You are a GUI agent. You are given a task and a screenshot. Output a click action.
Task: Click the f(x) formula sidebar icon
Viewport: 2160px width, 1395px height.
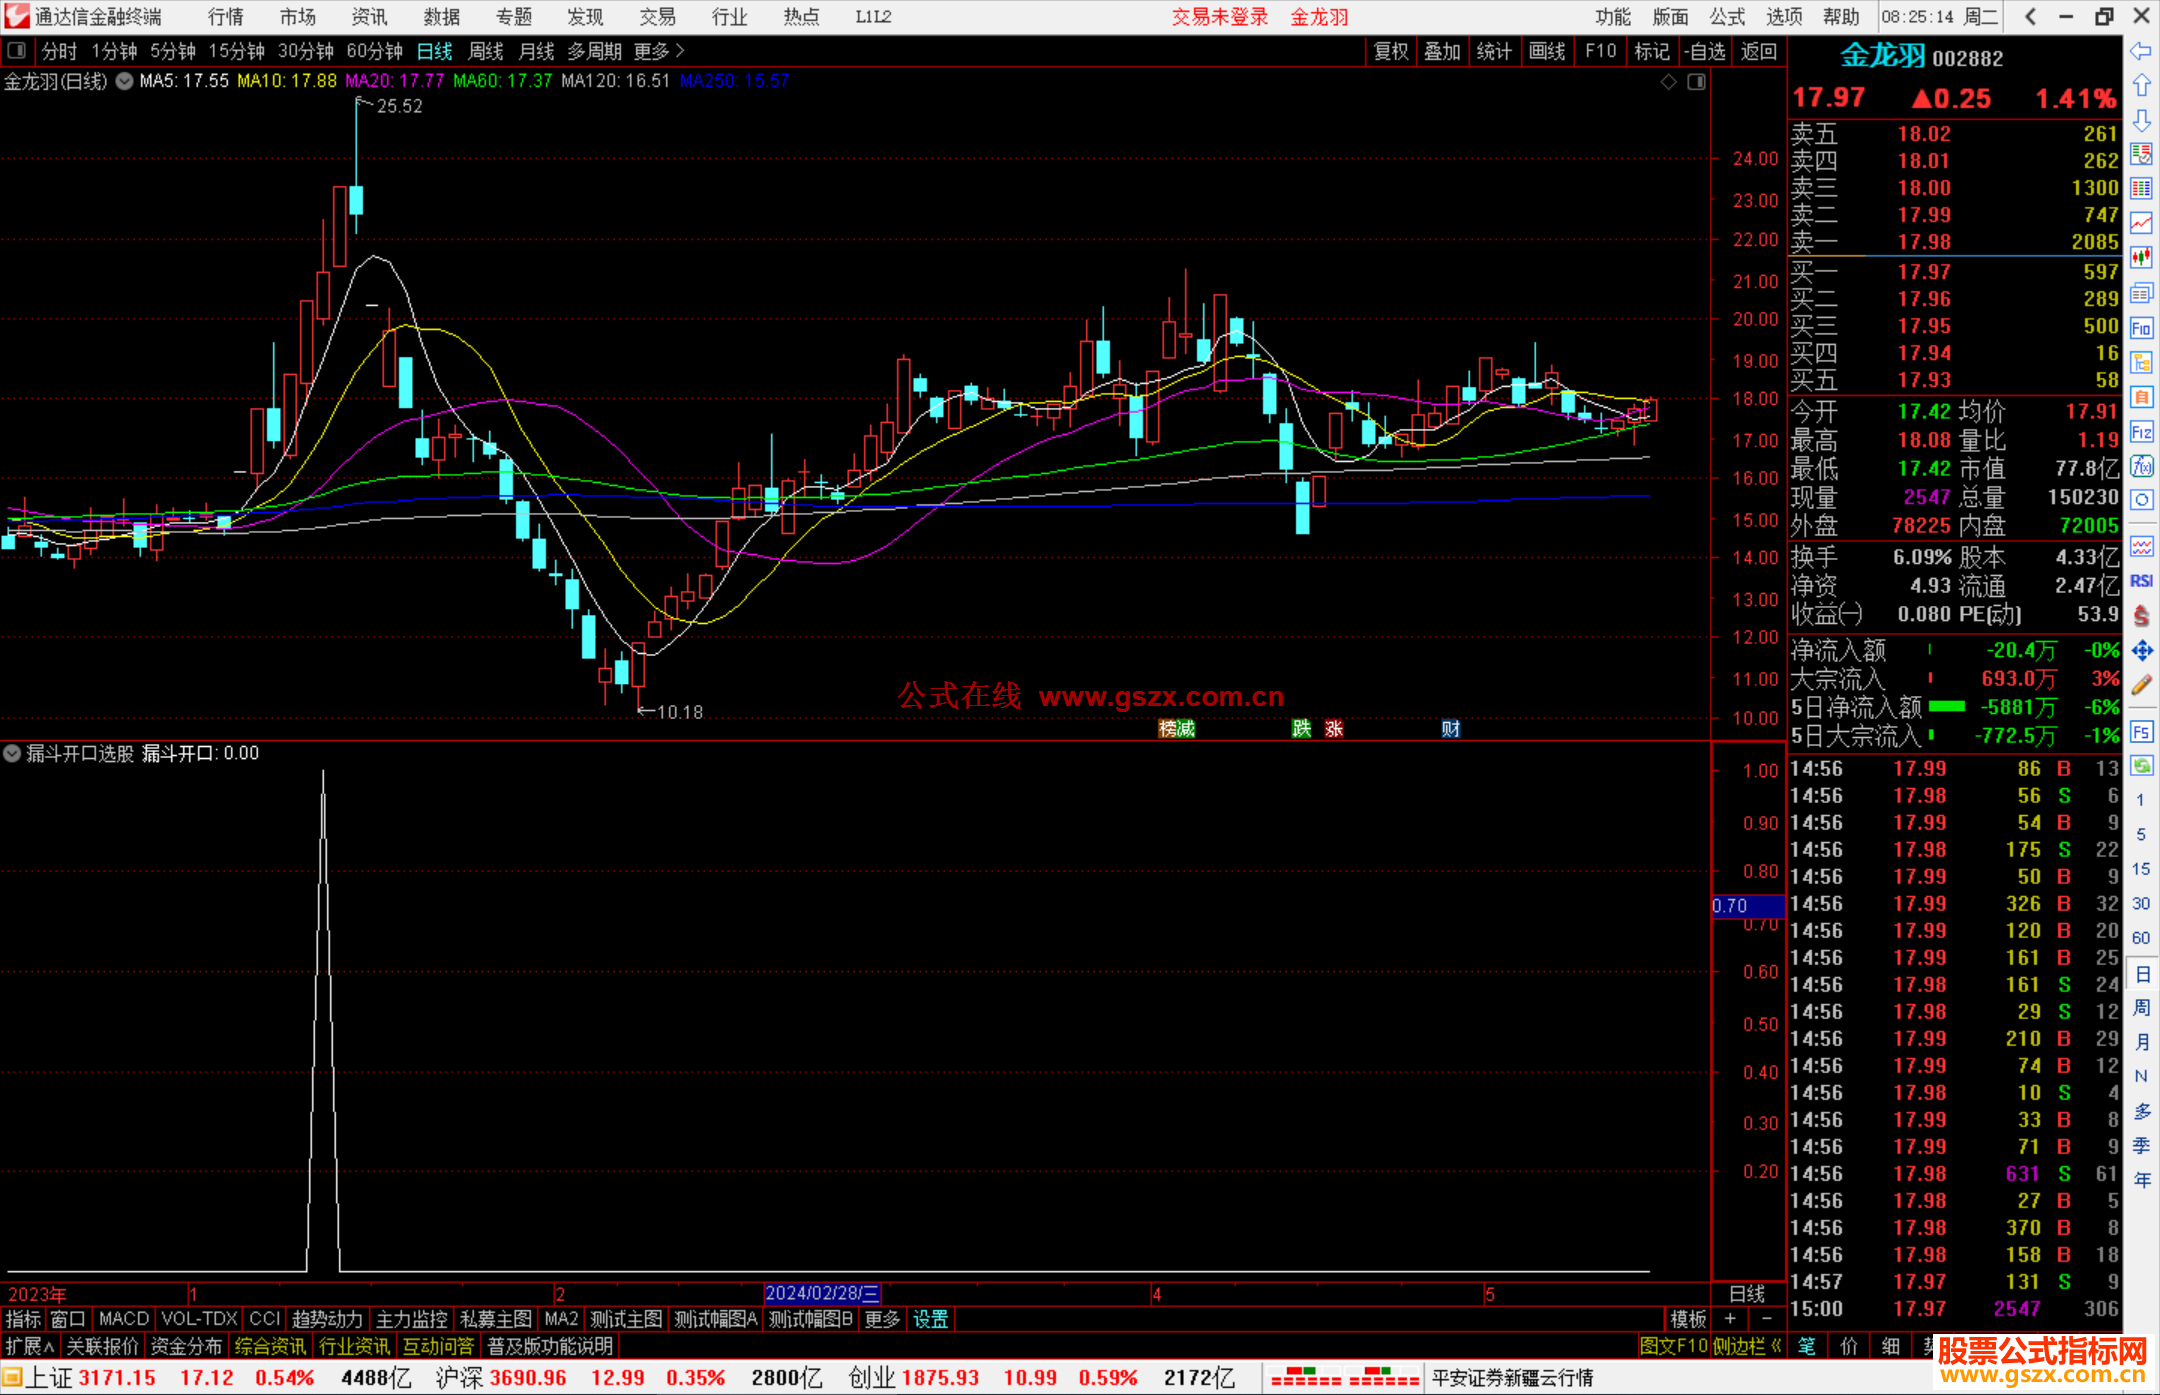(x=2141, y=466)
